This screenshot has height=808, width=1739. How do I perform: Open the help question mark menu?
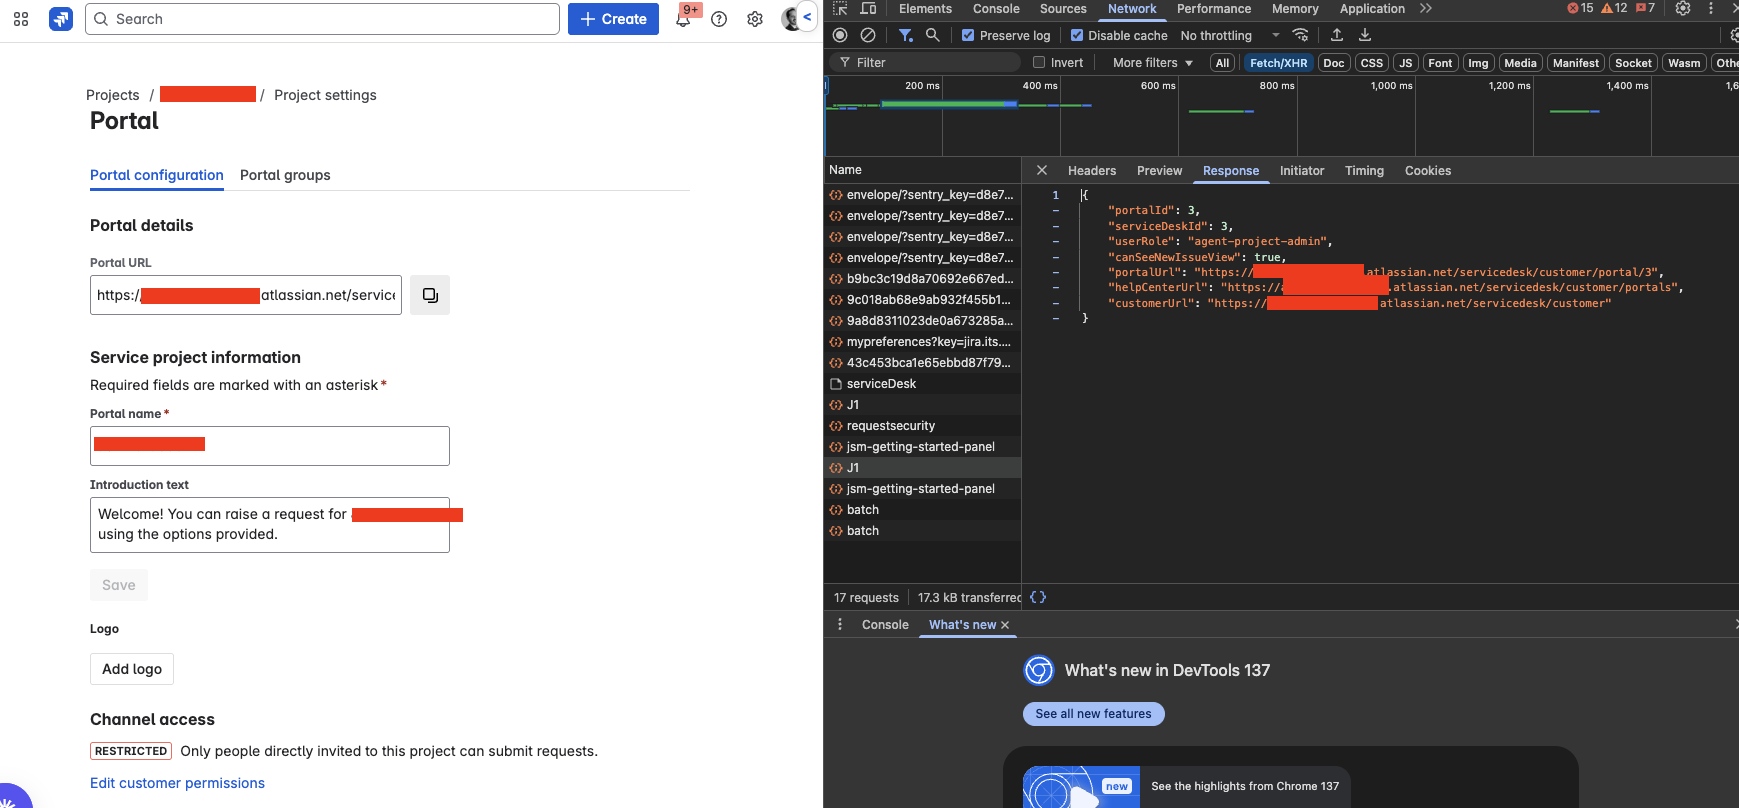(719, 19)
